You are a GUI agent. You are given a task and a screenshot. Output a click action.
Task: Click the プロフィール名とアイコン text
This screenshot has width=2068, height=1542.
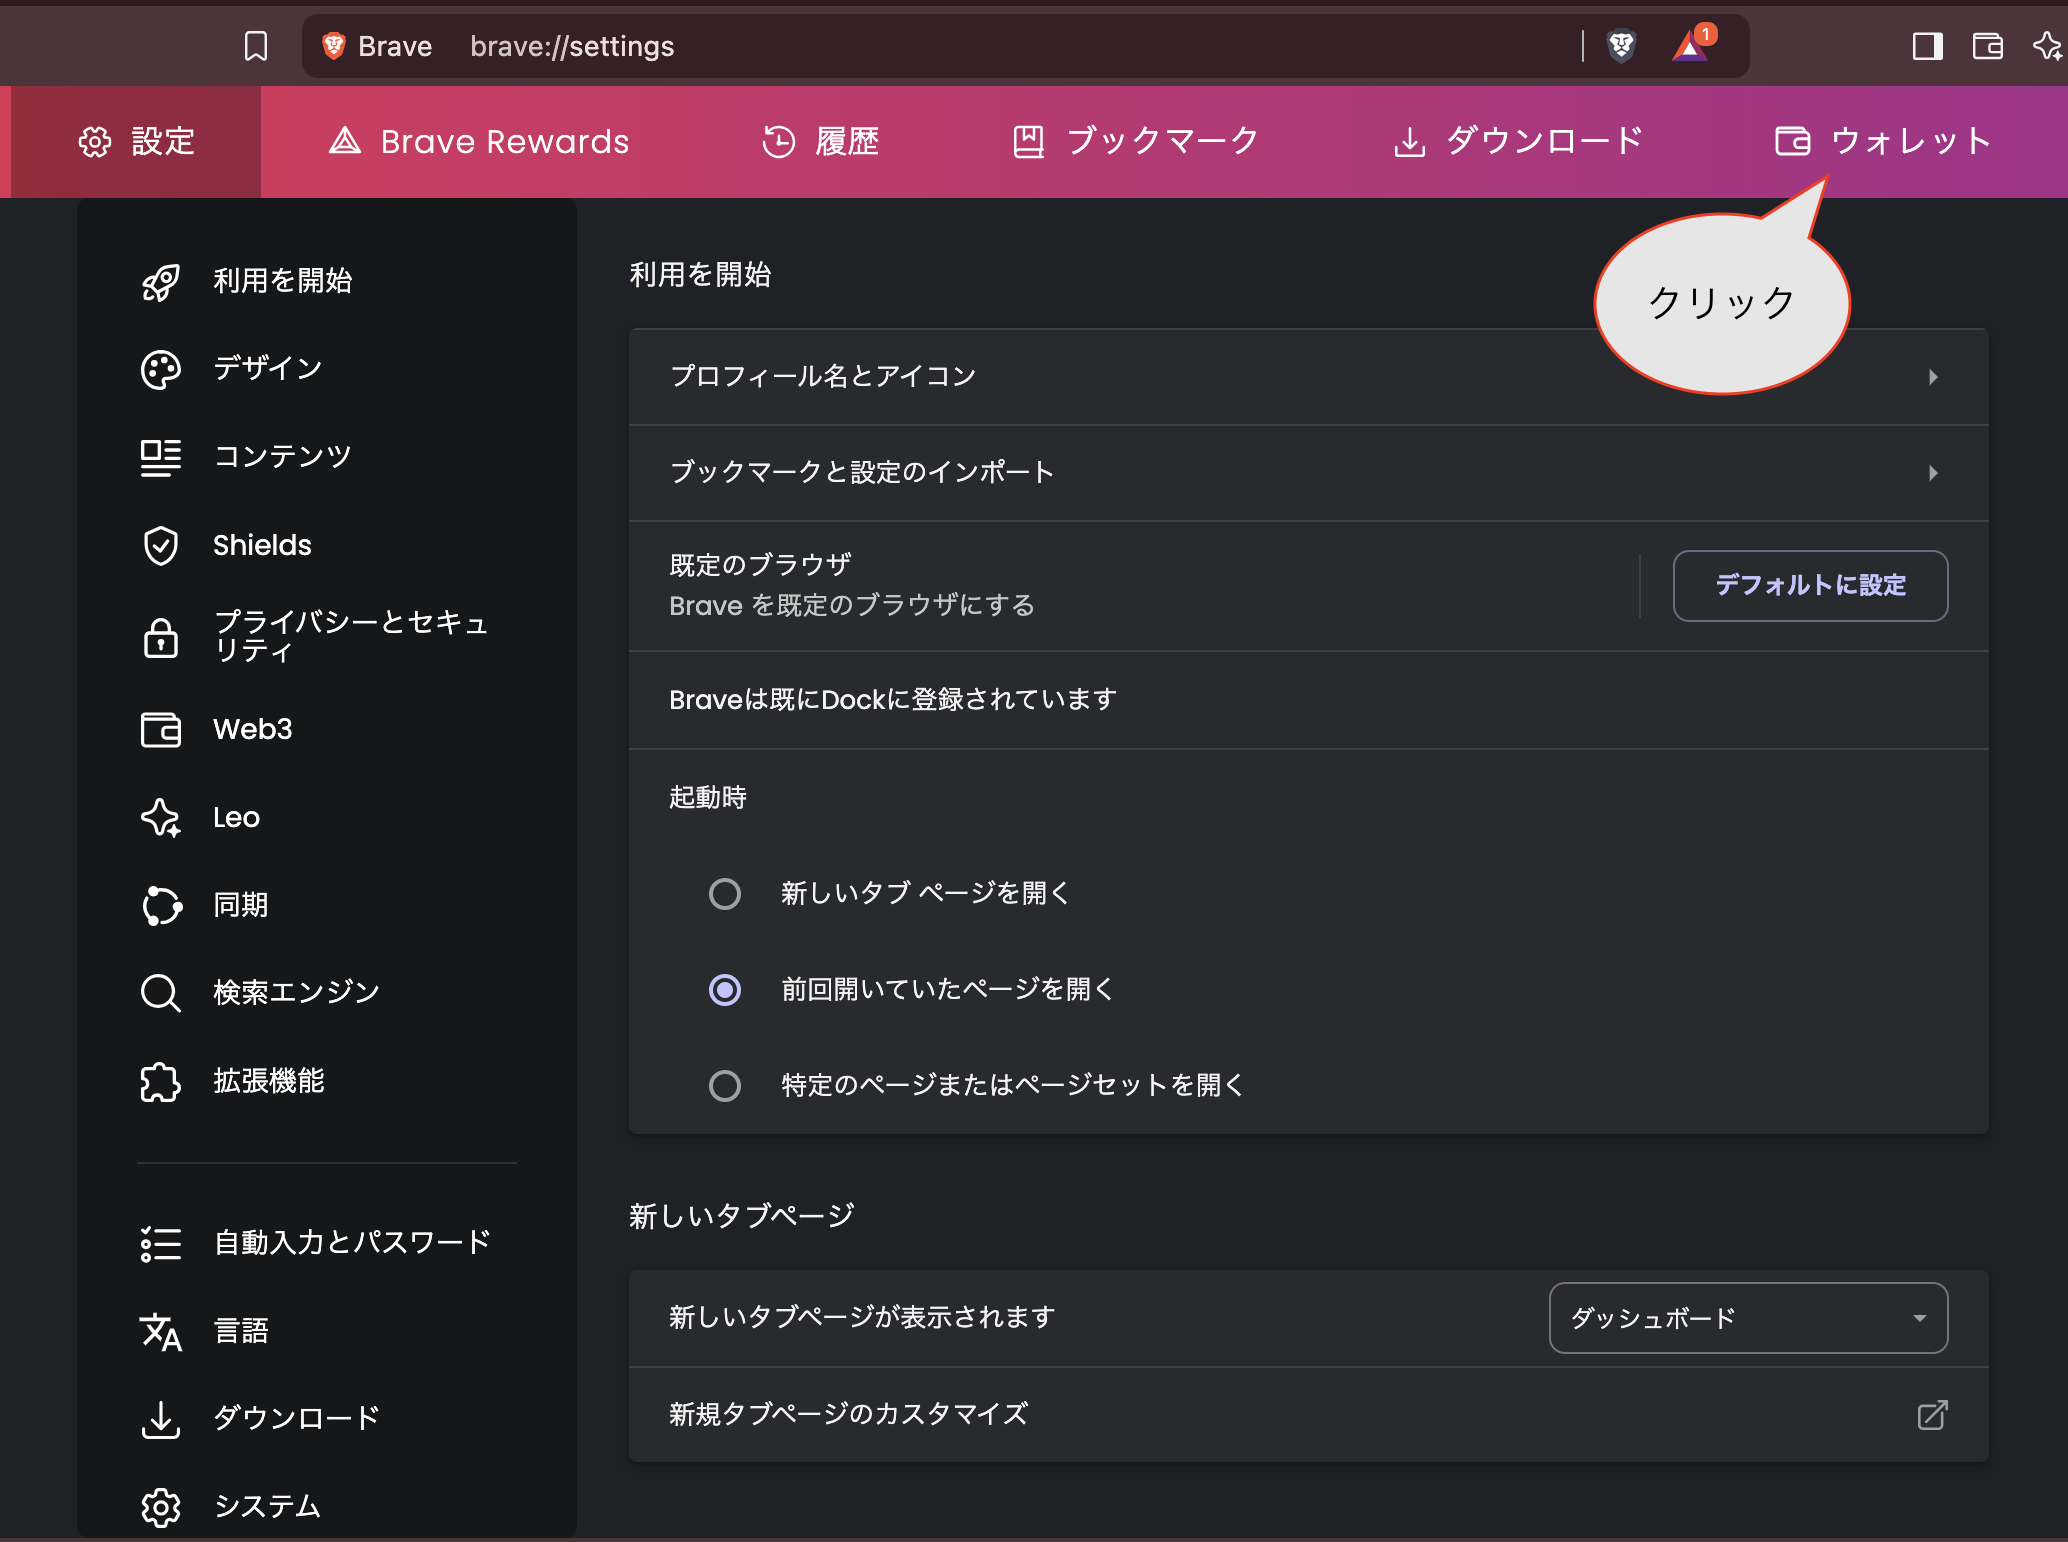coord(823,376)
